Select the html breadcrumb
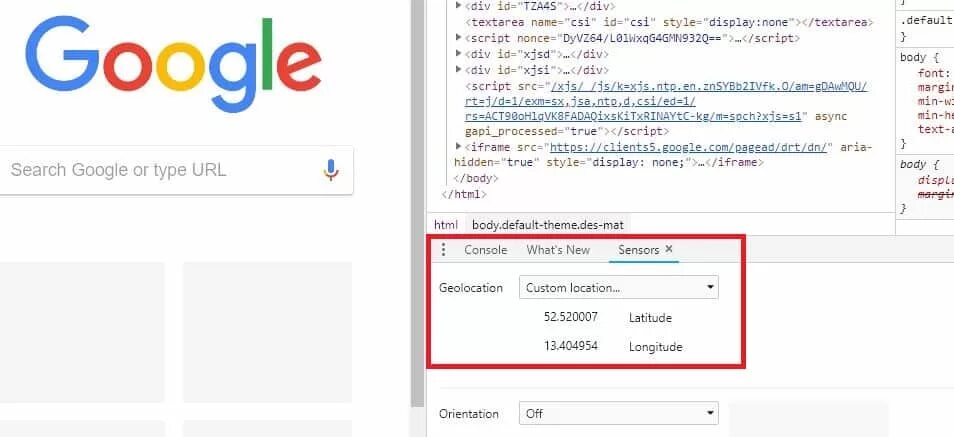 (x=445, y=225)
